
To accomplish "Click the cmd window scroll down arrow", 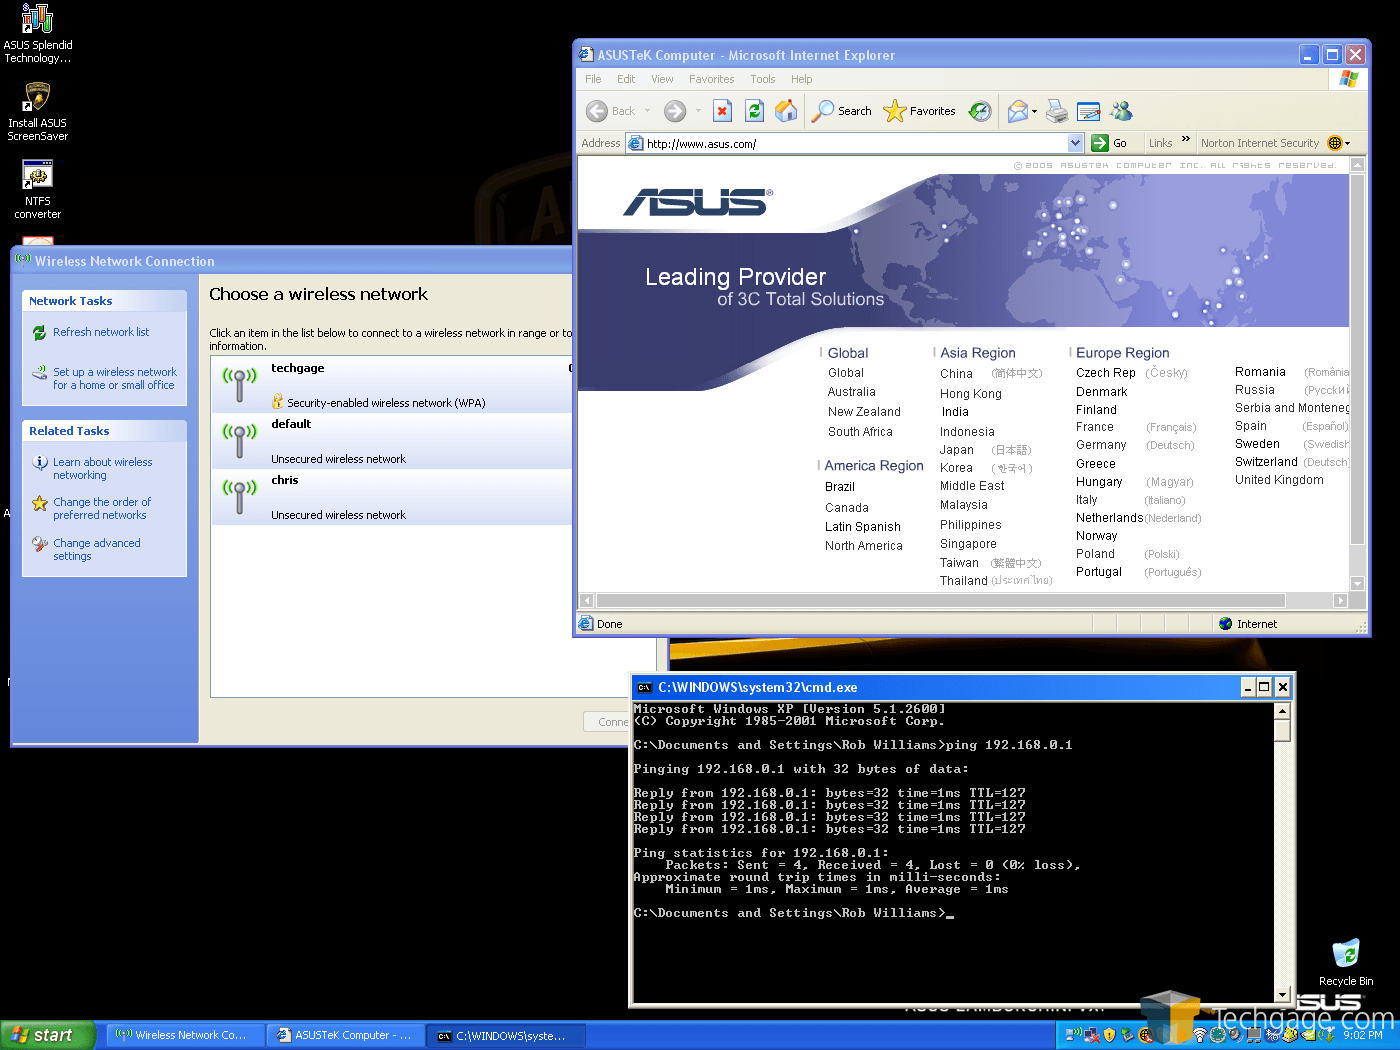I will click(1282, 994).
